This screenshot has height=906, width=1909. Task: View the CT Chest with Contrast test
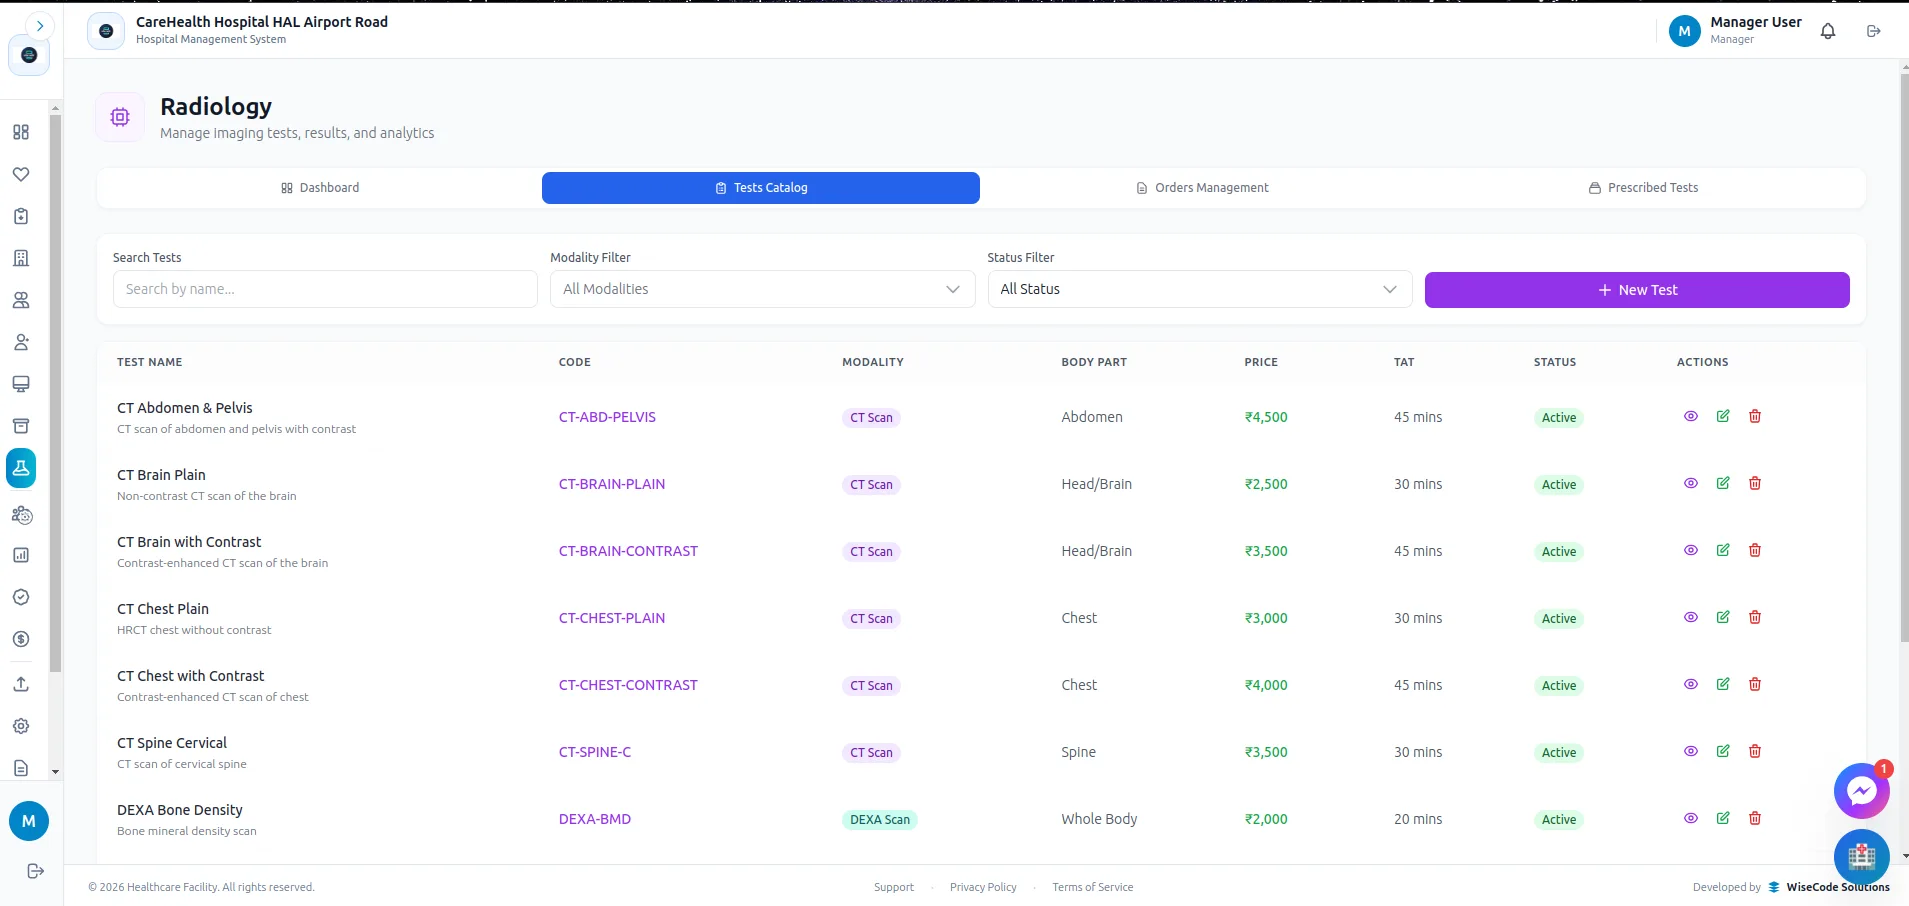1691,684
